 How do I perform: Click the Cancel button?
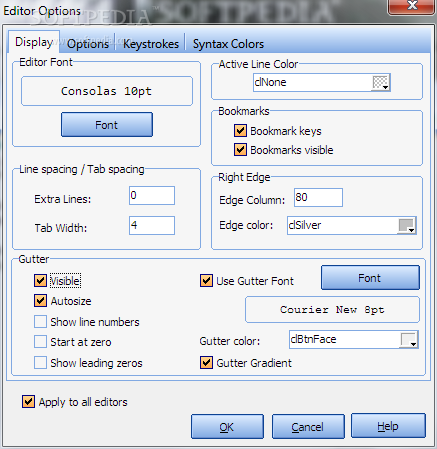[308, 427]
